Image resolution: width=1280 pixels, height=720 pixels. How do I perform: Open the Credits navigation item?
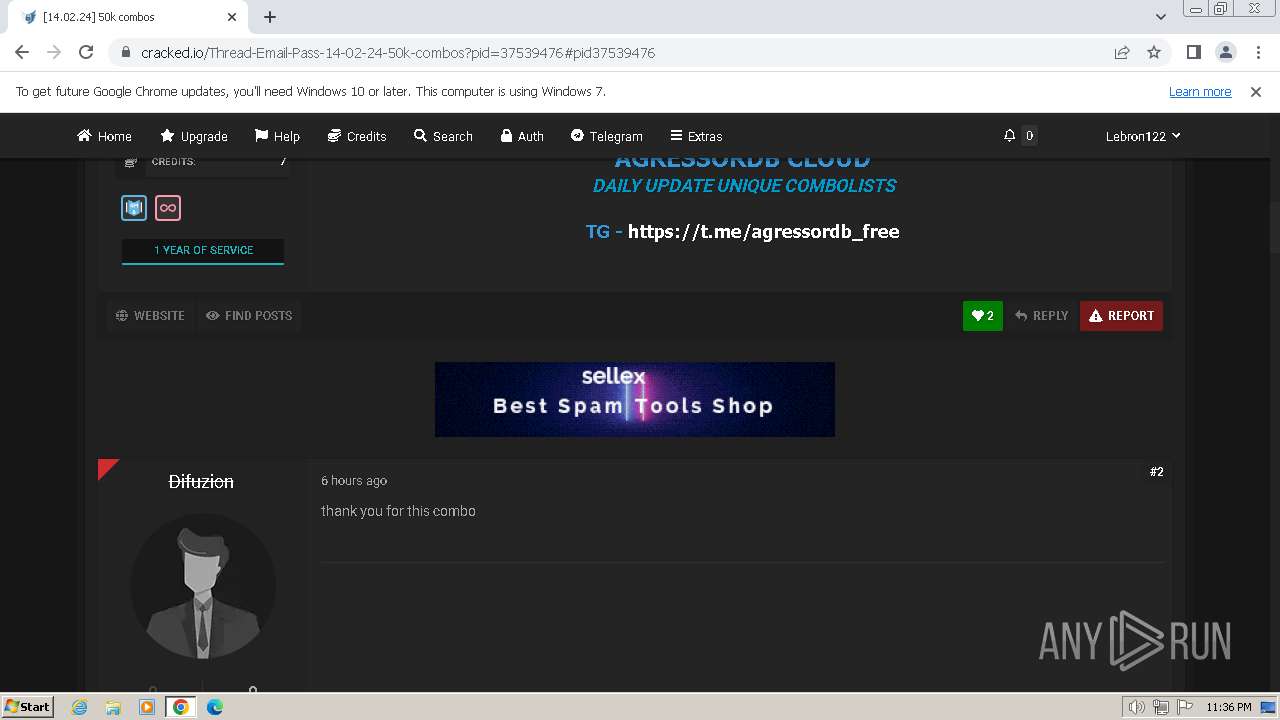(357, 136)
